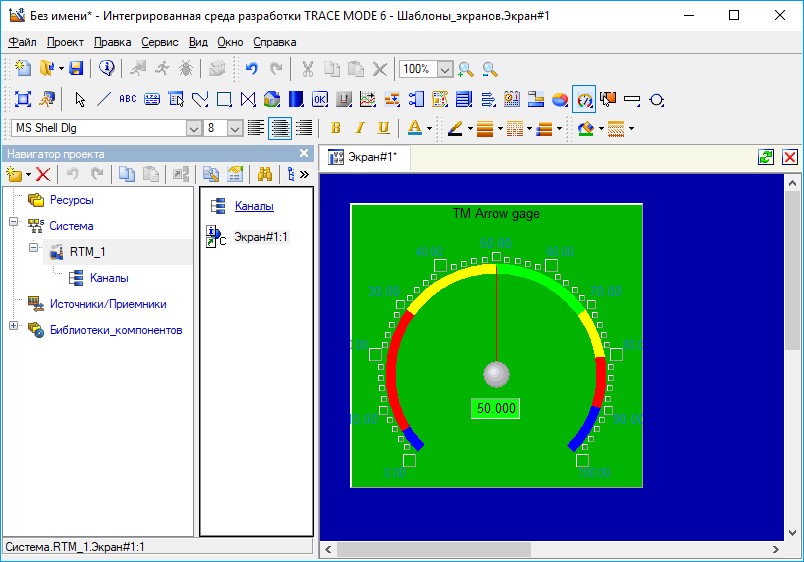This screenshot has width=804, height=562.
Task: Open the fill color bucket picker
Action: (586, 128)
